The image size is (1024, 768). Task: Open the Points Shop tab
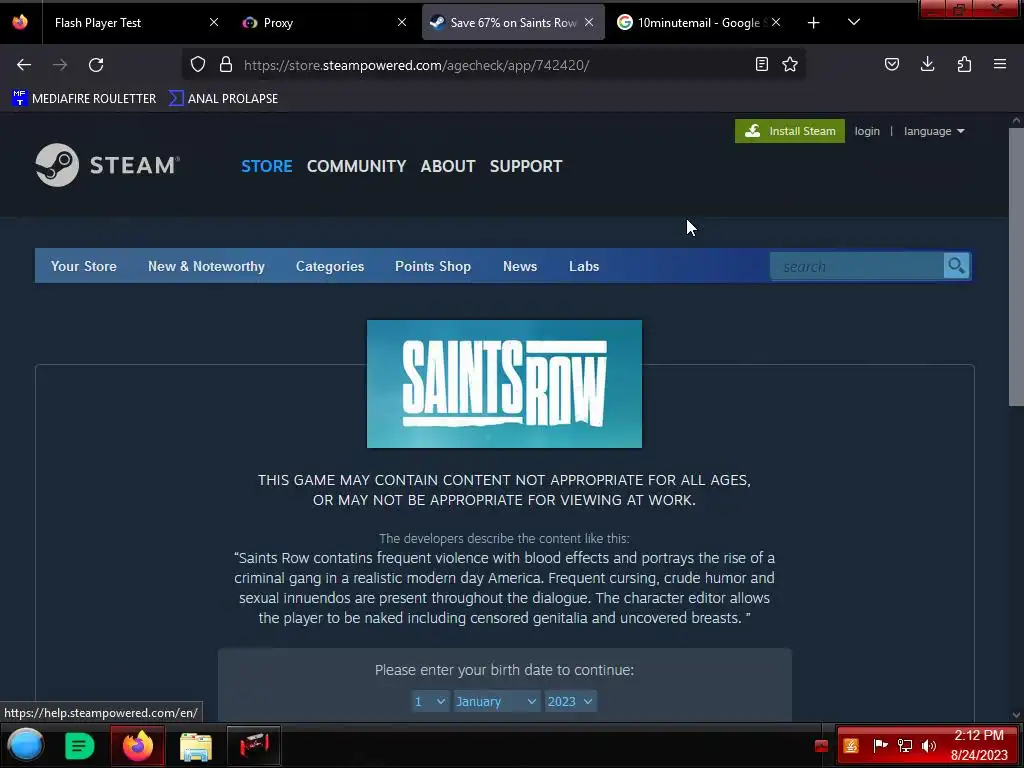point(433,266)
